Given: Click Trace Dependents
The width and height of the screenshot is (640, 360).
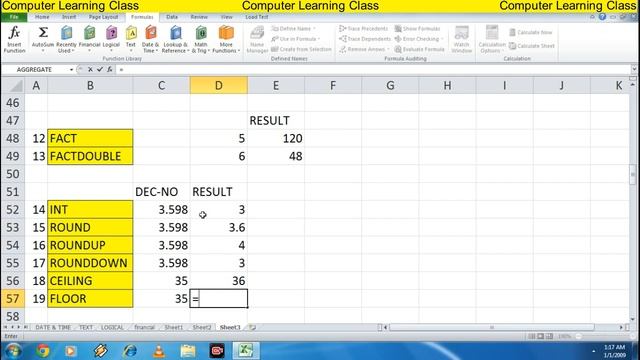Looking at the screenshot, I should click(365, 39).
